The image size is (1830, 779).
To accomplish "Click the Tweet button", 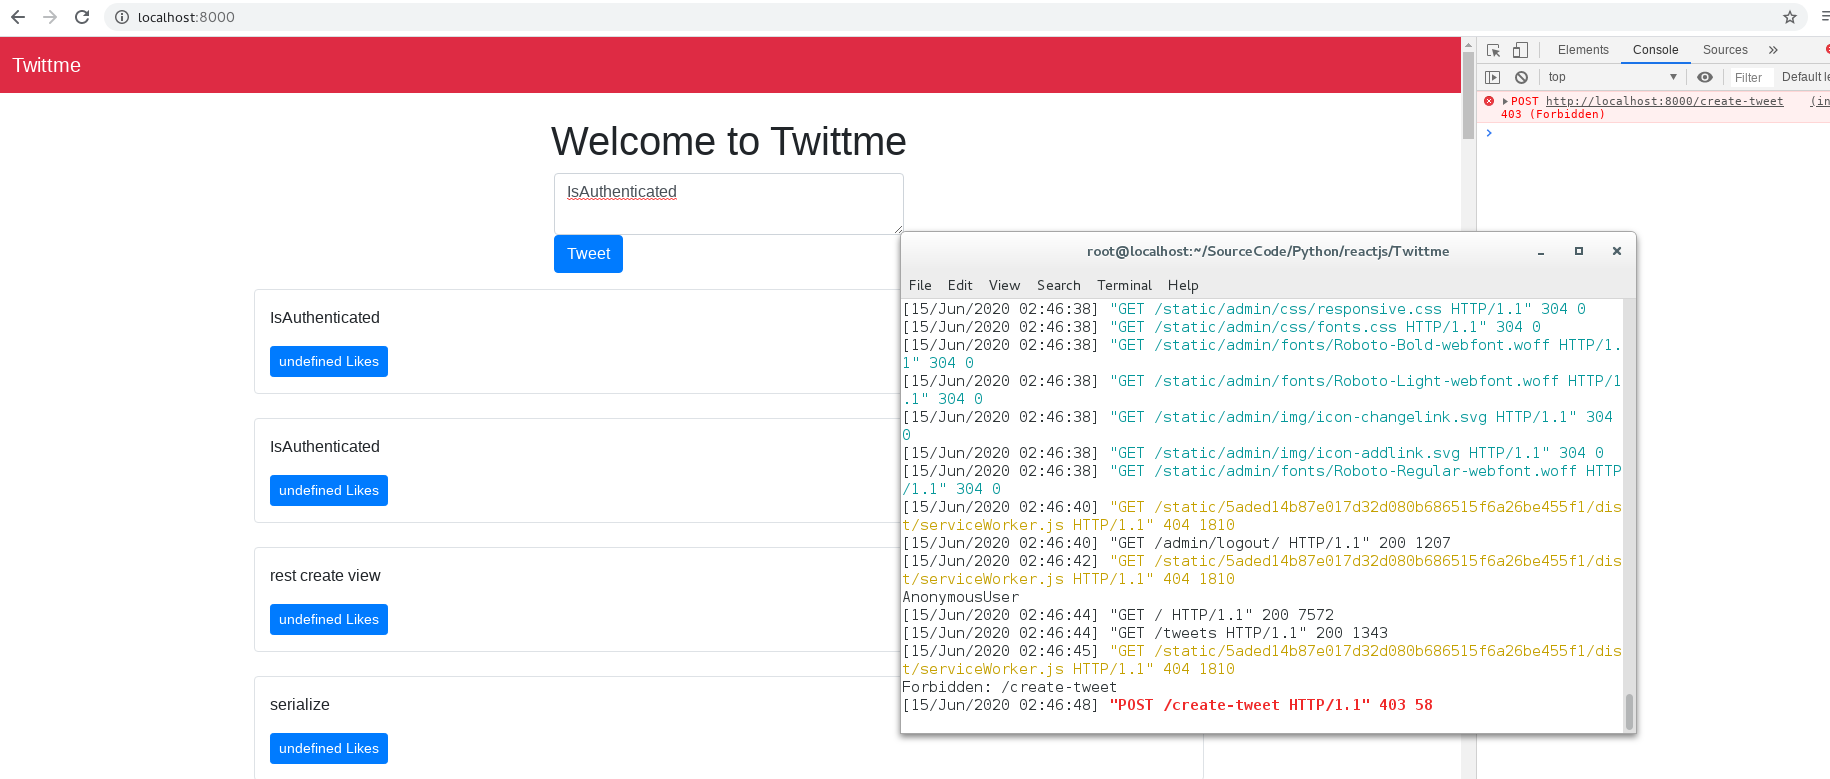I will 588,254.
